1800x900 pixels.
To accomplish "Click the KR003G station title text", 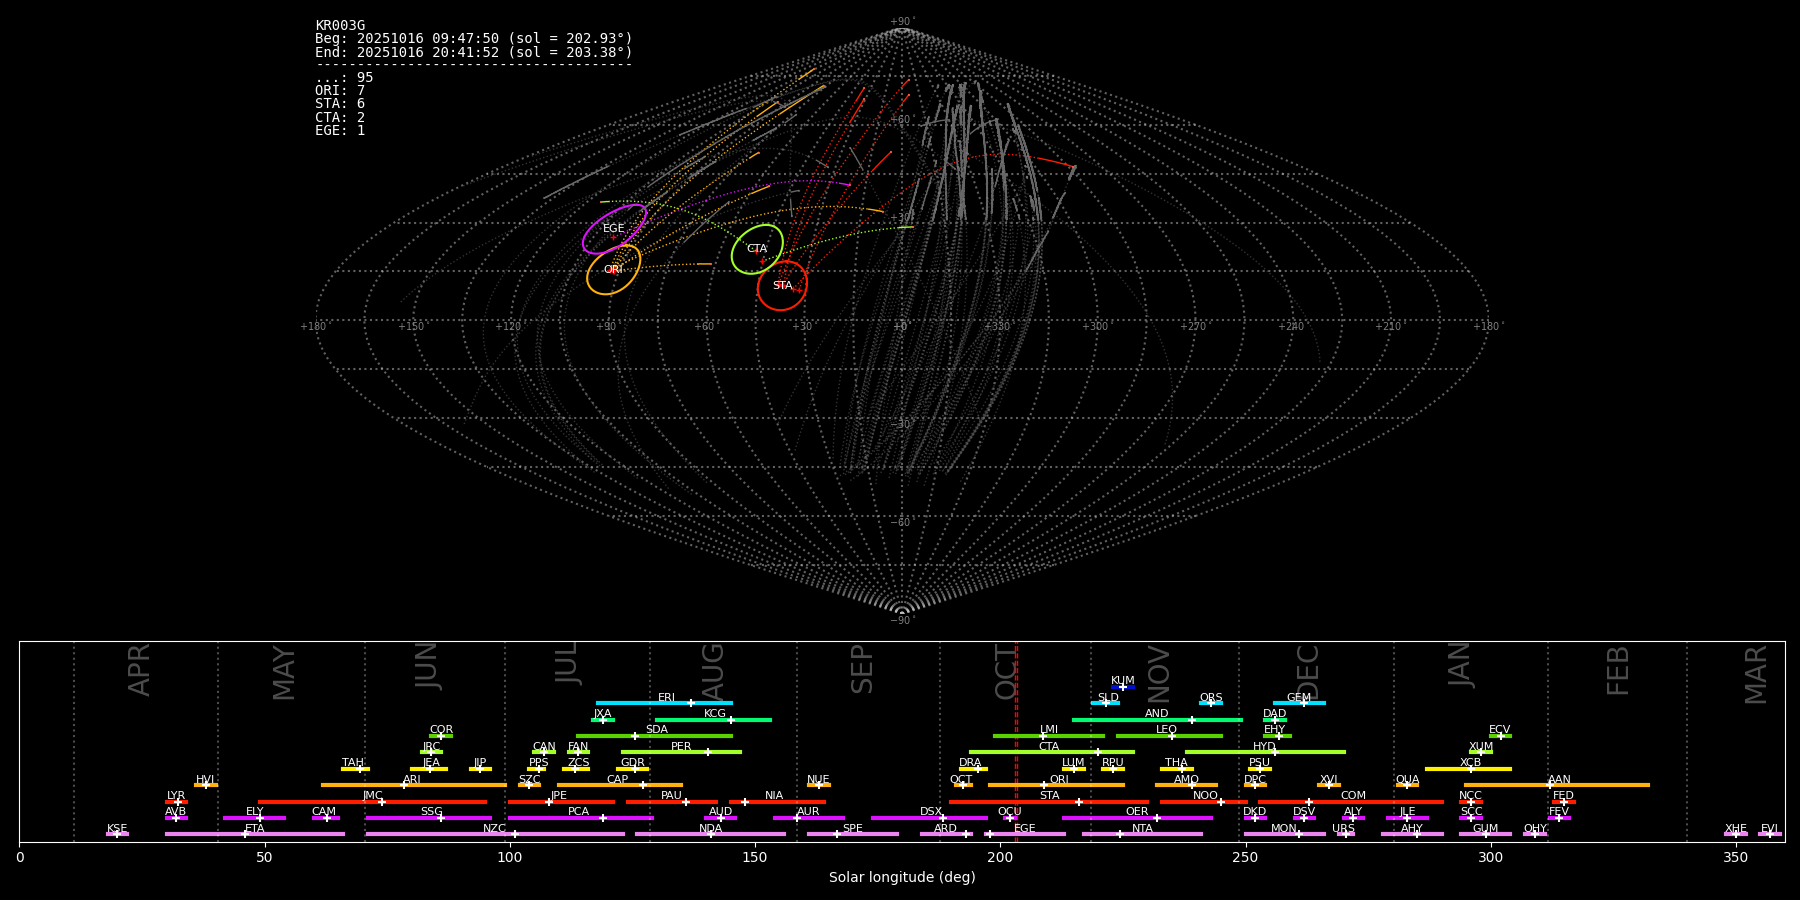I will click(x=340, y=26).
